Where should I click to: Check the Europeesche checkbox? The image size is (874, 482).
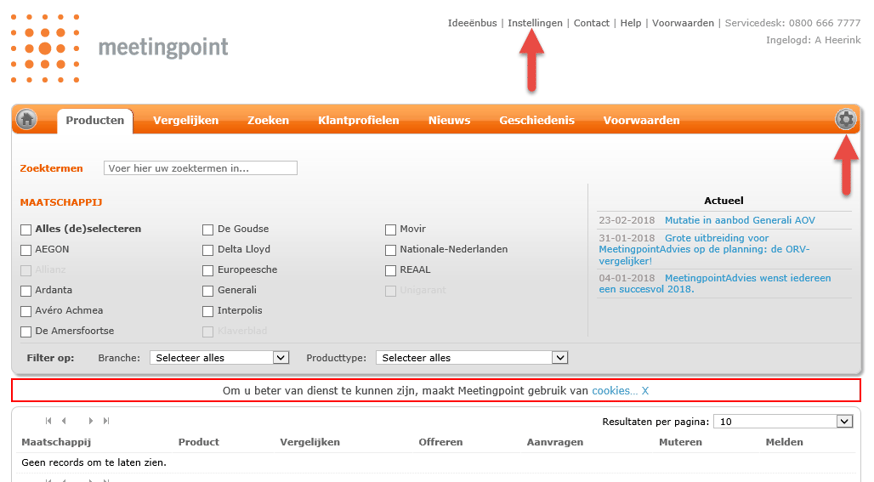click(208, 270)
